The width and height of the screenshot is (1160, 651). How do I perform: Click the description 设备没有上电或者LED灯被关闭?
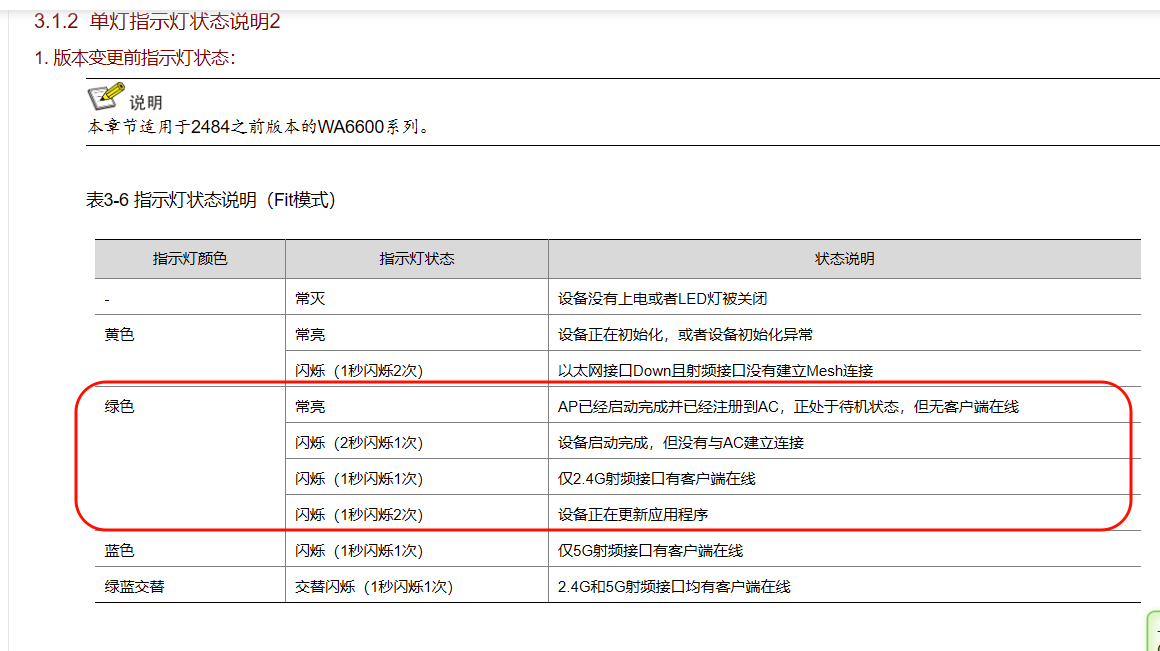(662, 299)
